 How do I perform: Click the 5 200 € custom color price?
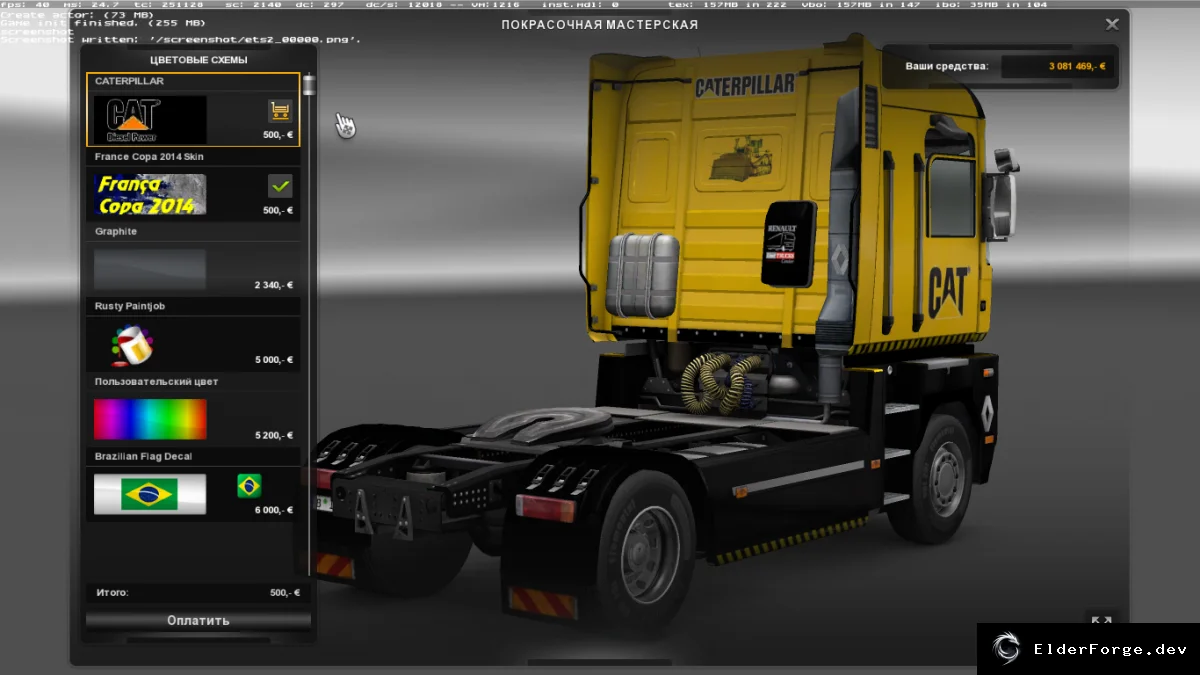(x=274, y=435)
